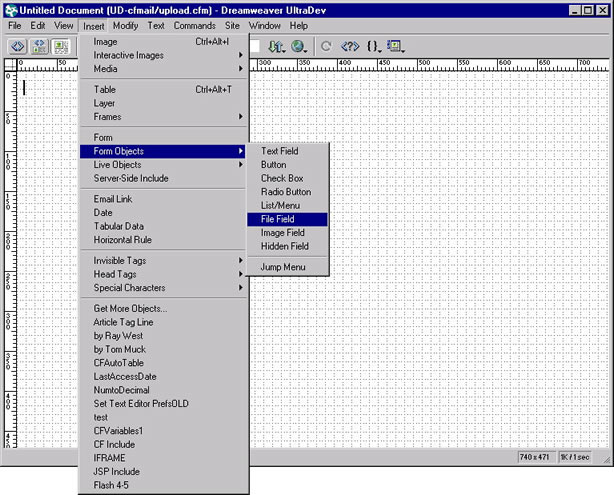Image resolution: width=614 pixels, height=495 pixels.
Task: Insert a Check Box form object
Action: [287, 178]
